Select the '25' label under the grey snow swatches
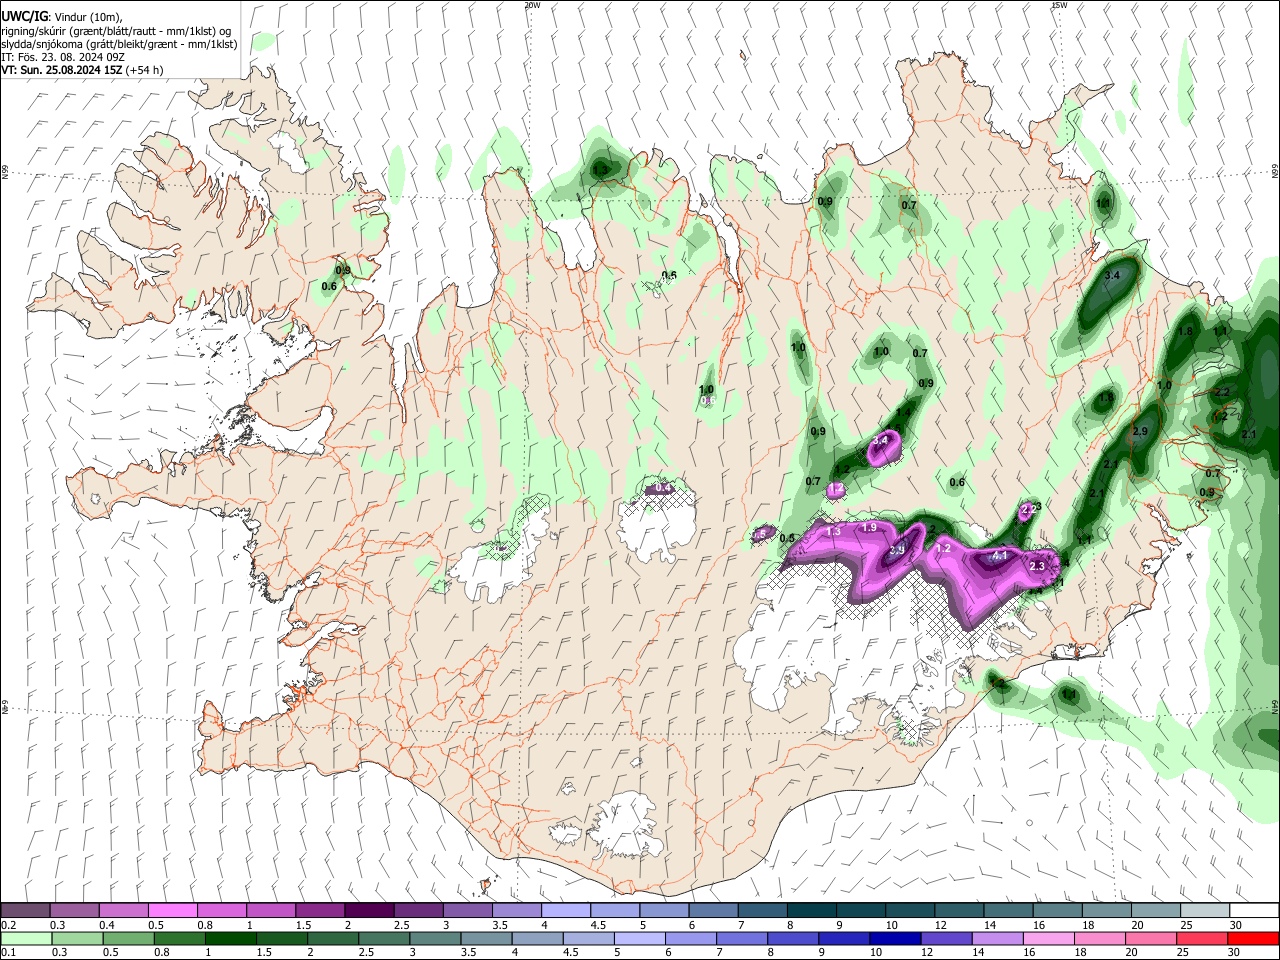The height and width of the screenshot is (960, 1280). [x=1185, y=925]
